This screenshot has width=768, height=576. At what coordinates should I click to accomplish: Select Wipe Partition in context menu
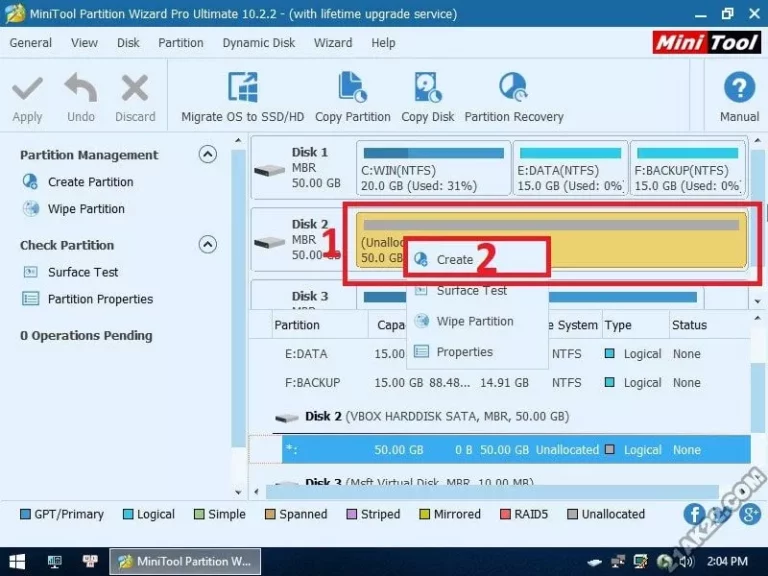475,321
